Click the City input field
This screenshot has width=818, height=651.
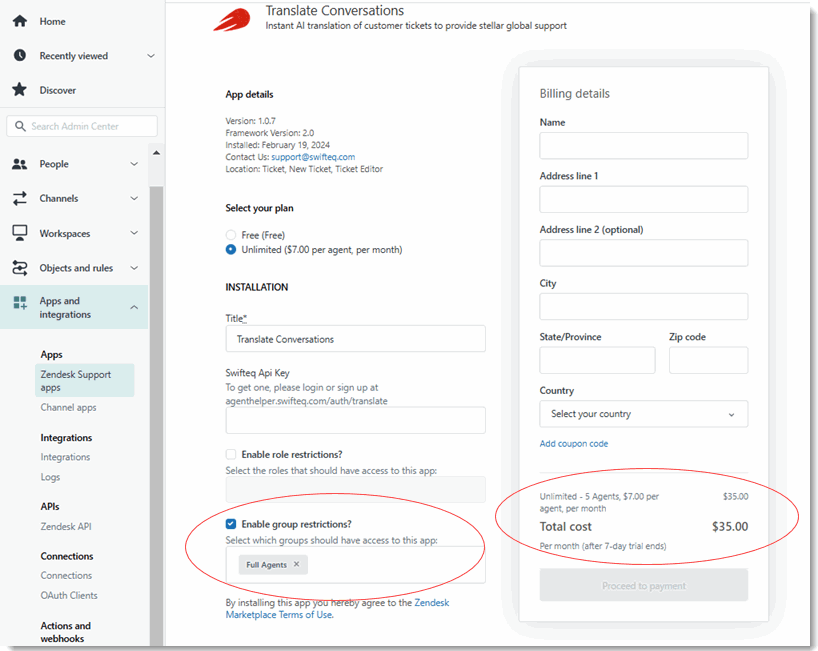tap(643, 307)
